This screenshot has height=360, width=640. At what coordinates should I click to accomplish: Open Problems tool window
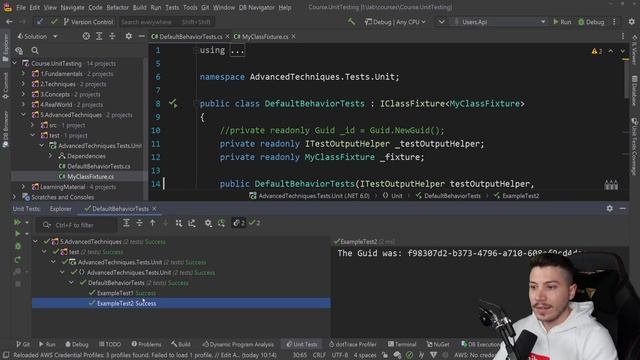tap(146, 344)
